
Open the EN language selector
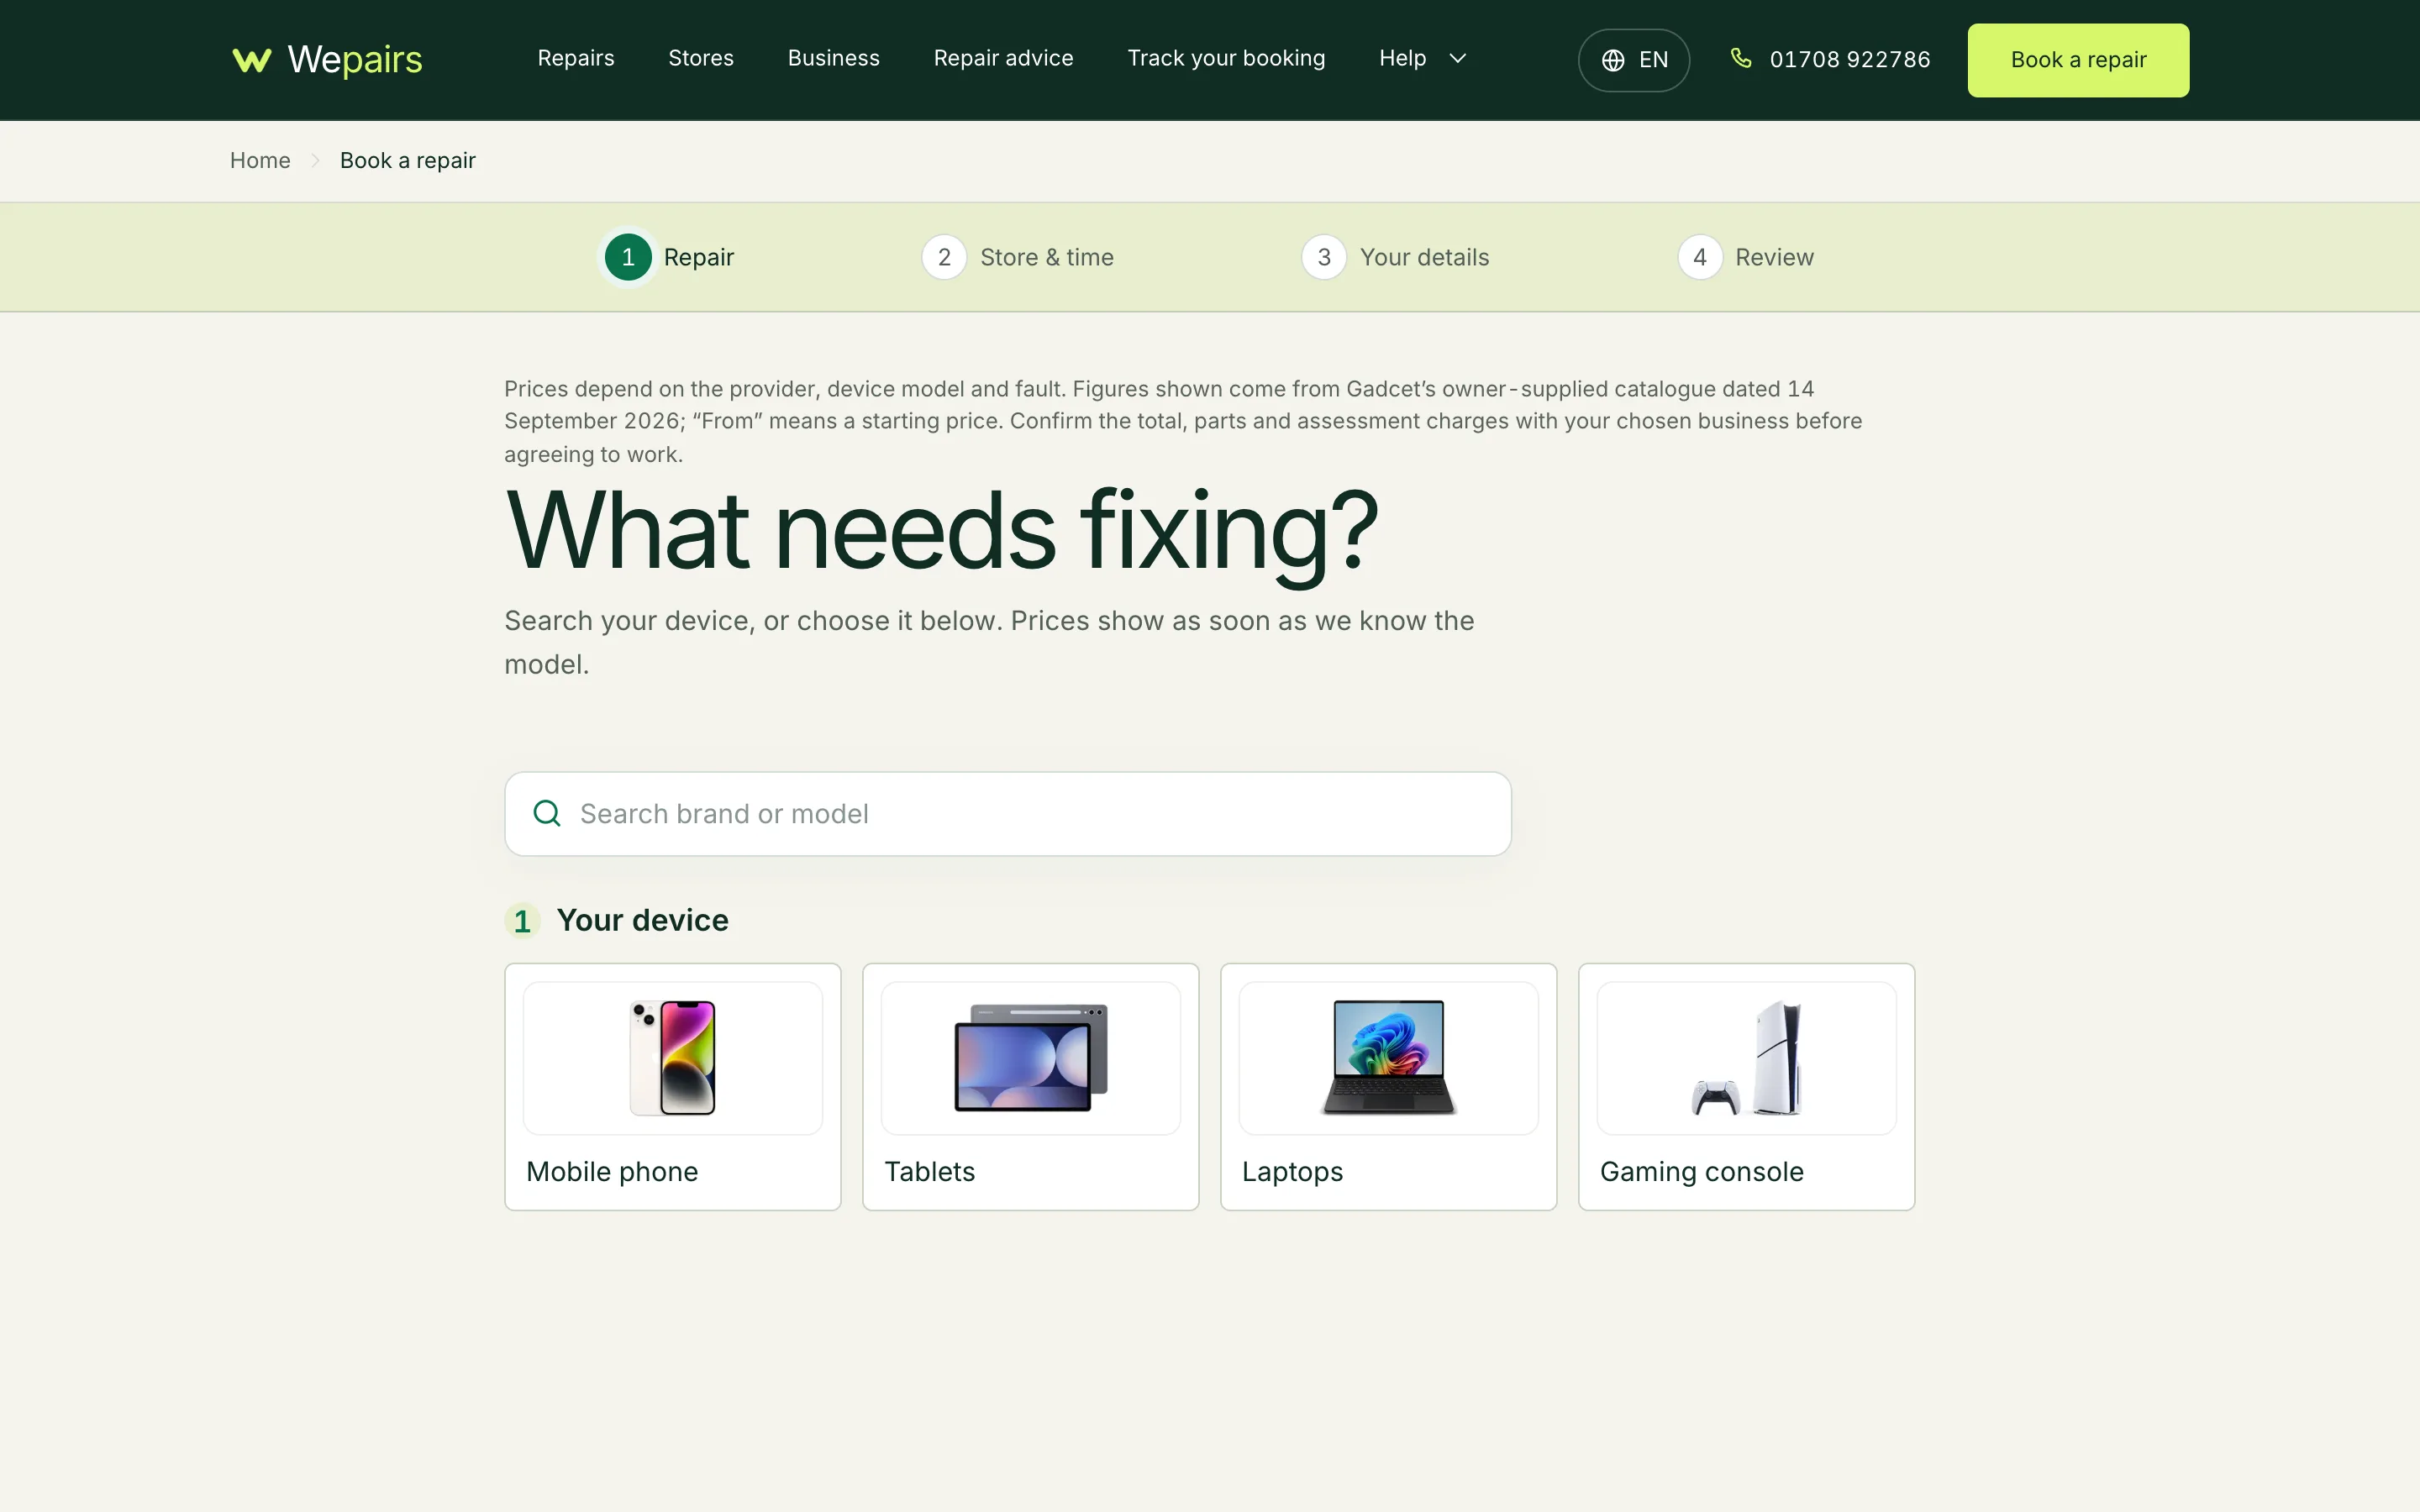1634,60
